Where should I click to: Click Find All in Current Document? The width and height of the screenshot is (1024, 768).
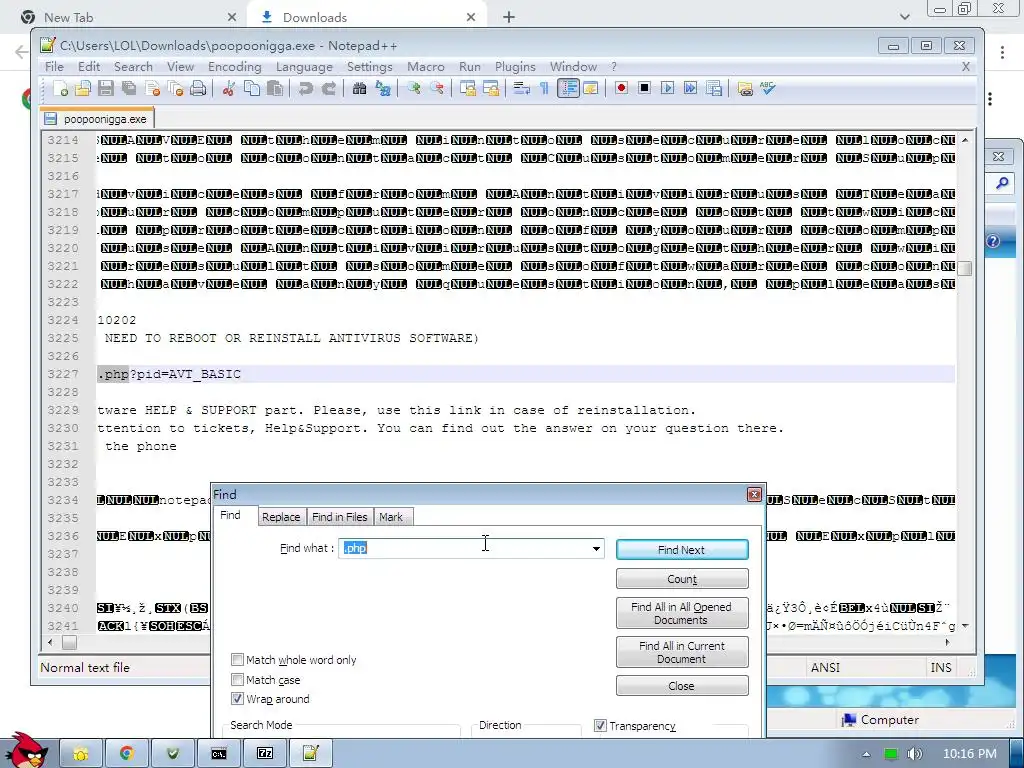click(682, 652)
